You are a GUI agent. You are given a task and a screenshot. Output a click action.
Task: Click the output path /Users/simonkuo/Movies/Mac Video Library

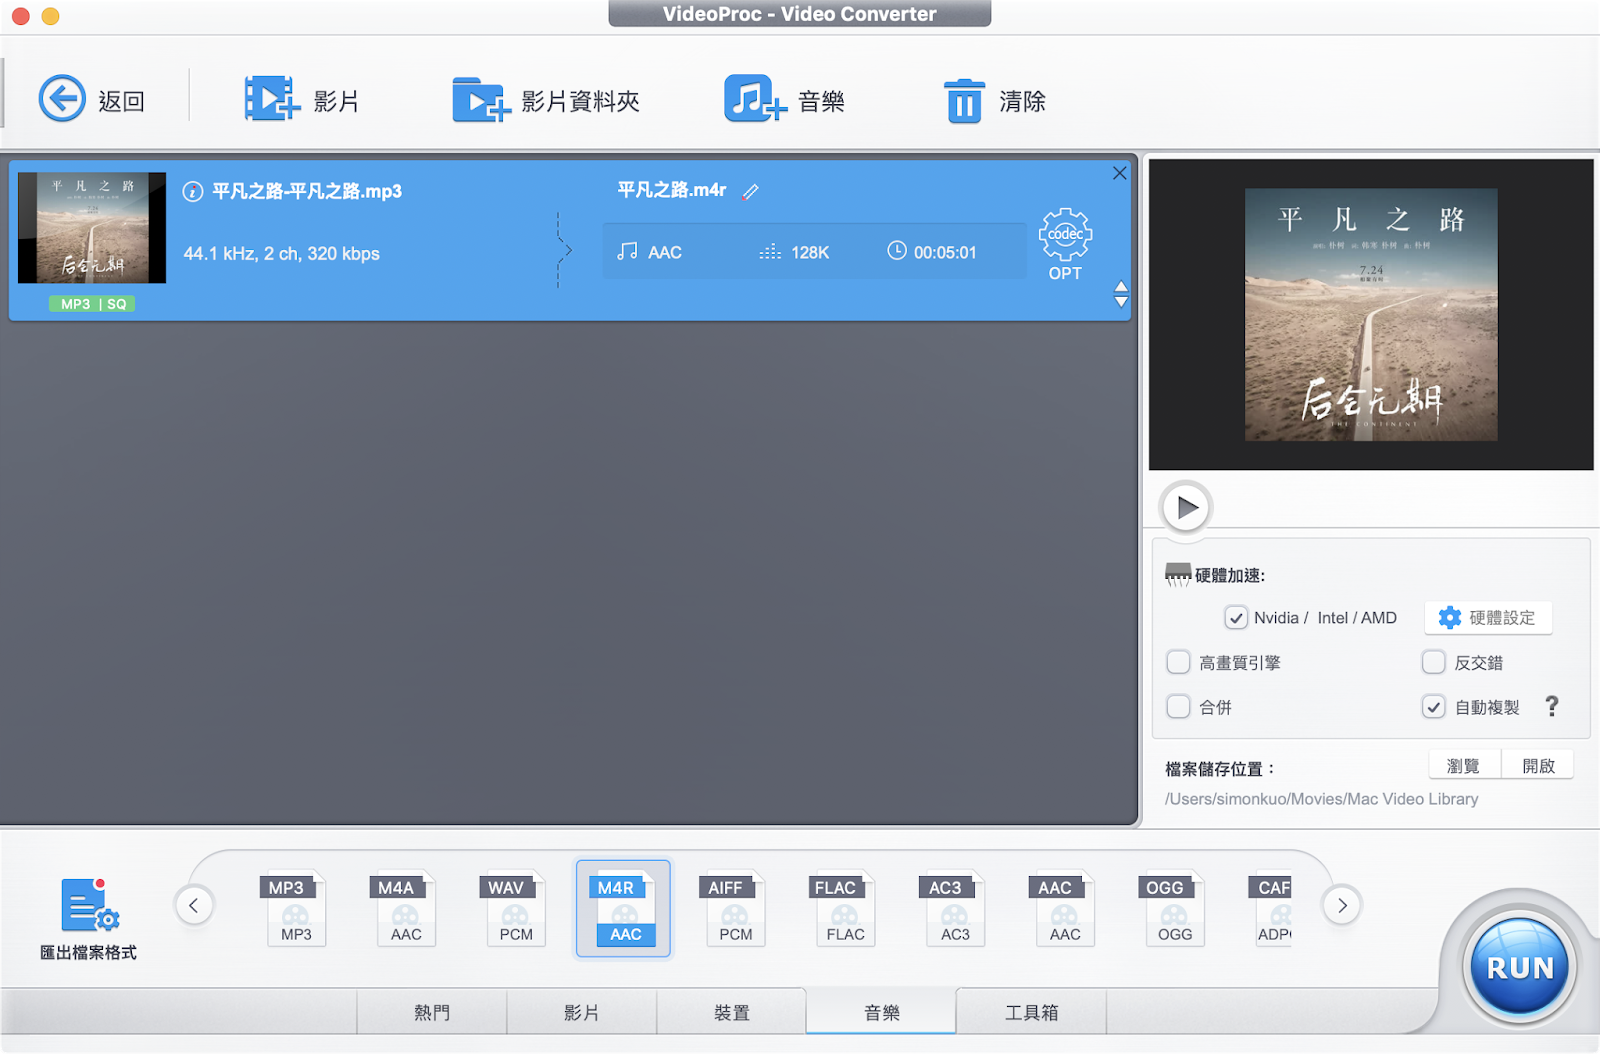tap(1321, 799)
